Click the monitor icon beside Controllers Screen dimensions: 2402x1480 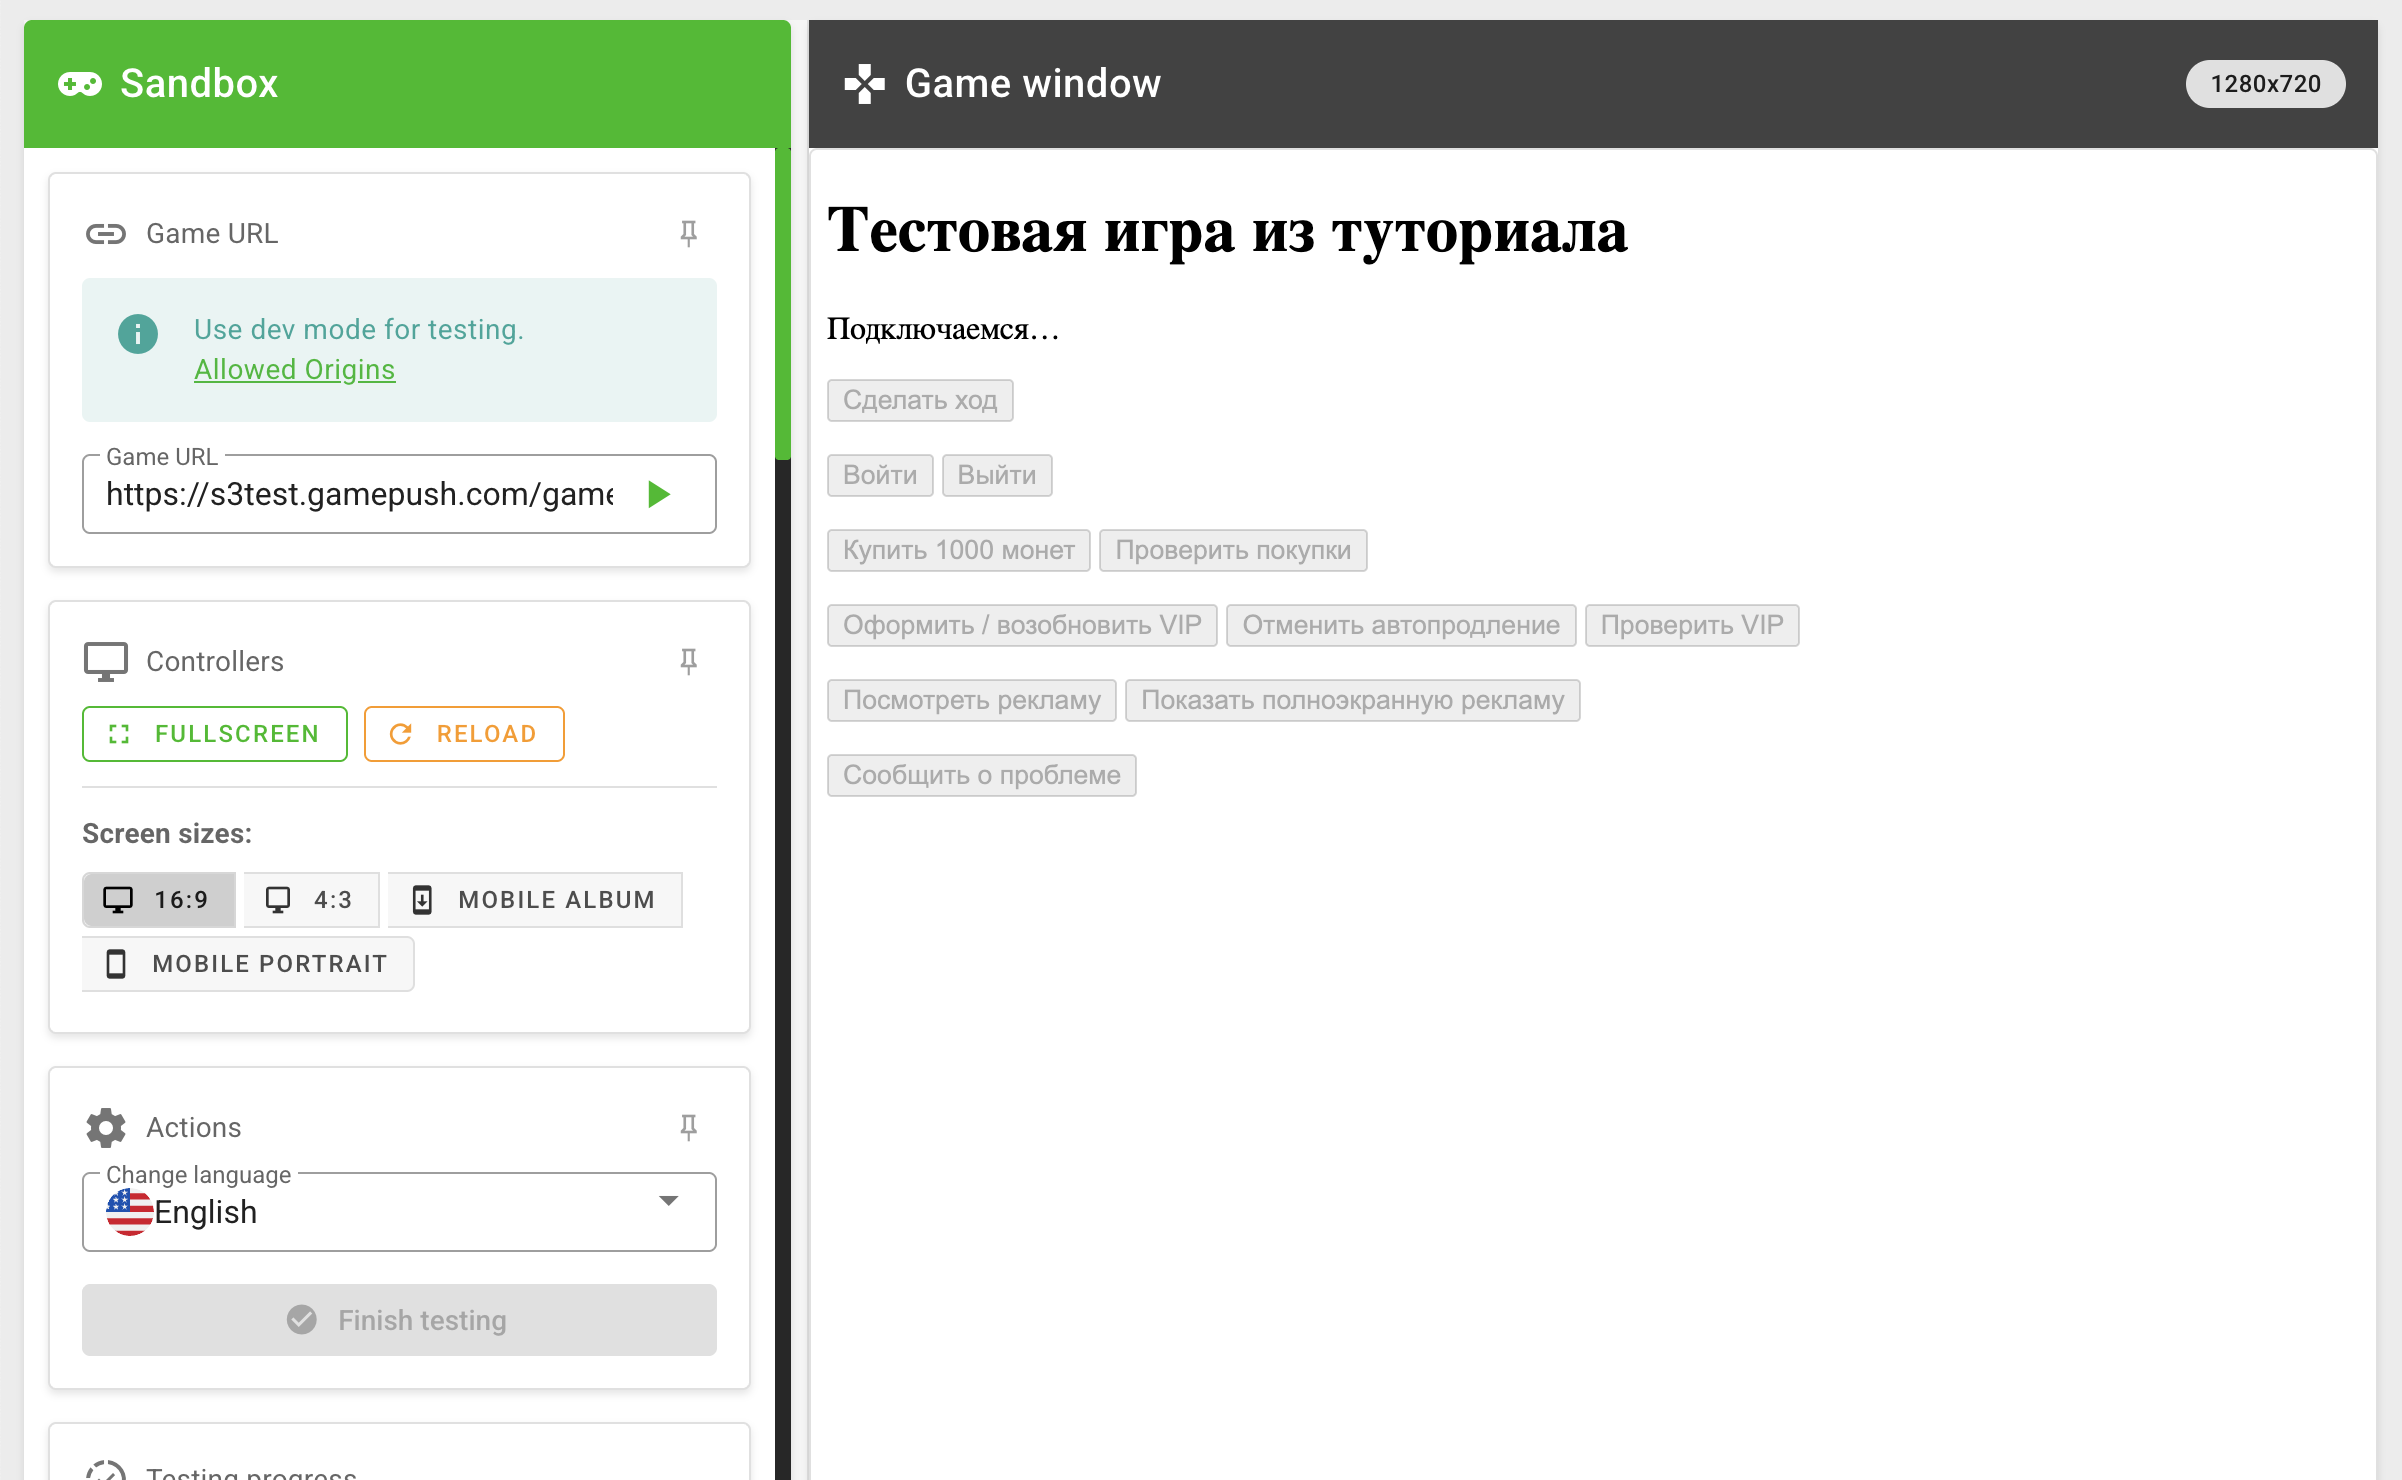(105, 661)
